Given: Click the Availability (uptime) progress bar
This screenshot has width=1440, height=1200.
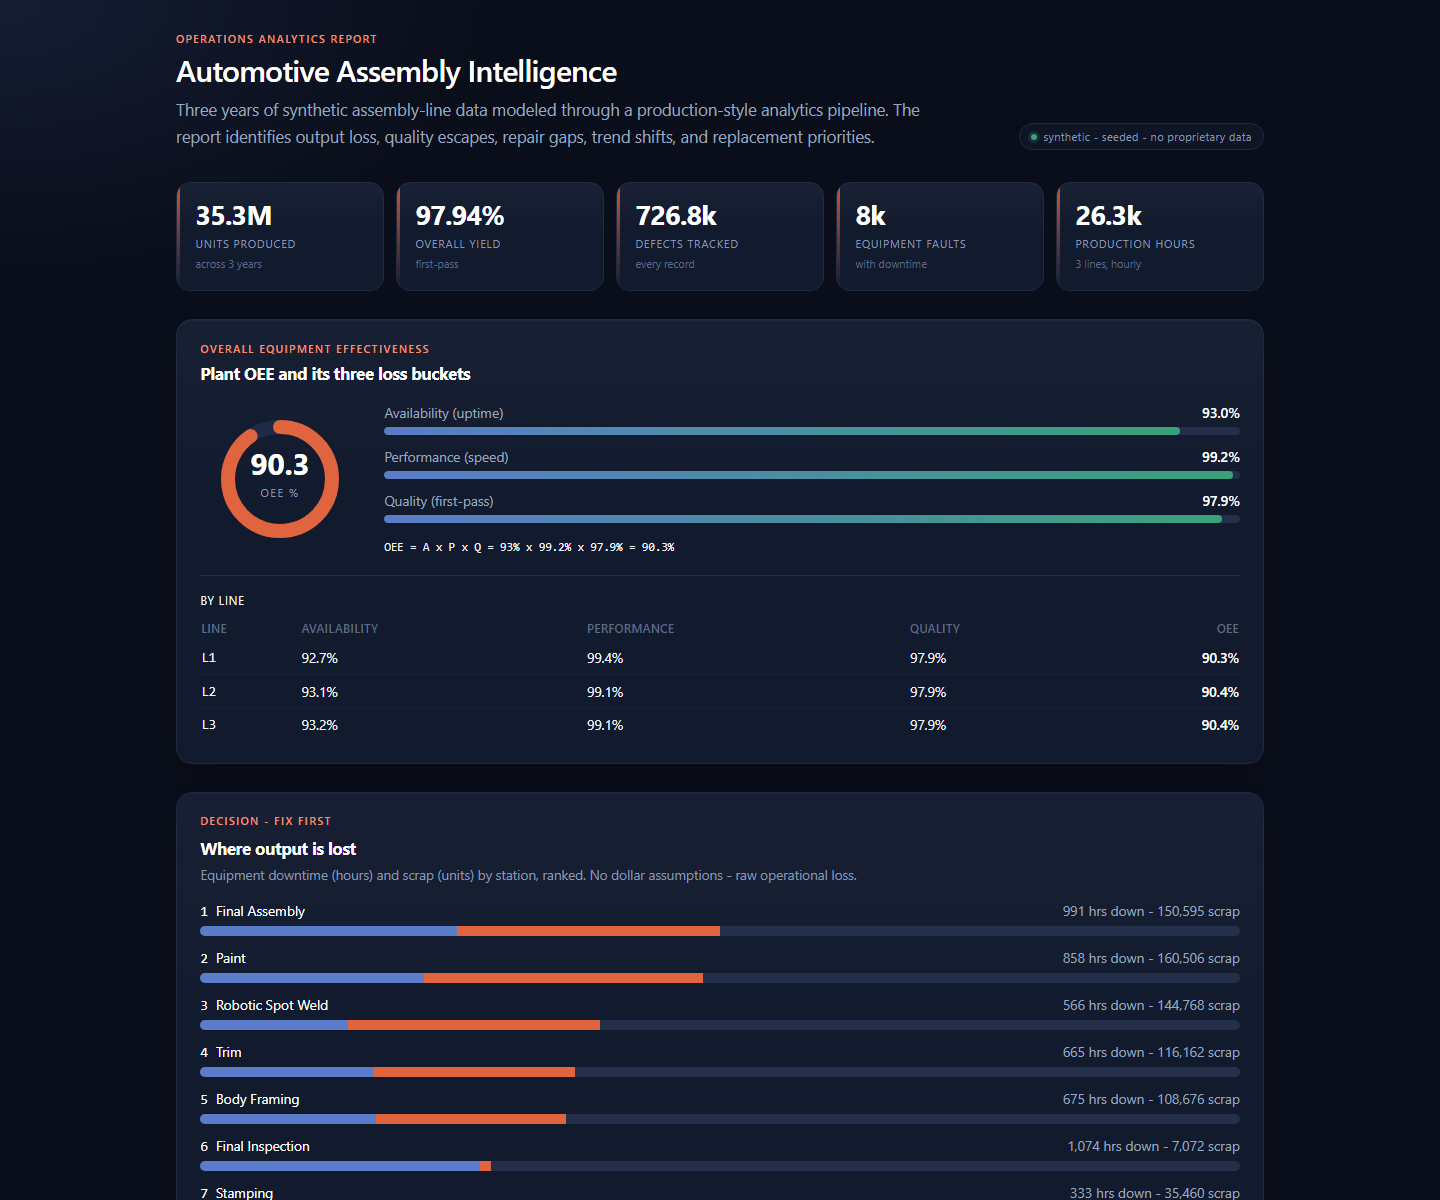Looking at the screenshot, I should pos(812,431).
